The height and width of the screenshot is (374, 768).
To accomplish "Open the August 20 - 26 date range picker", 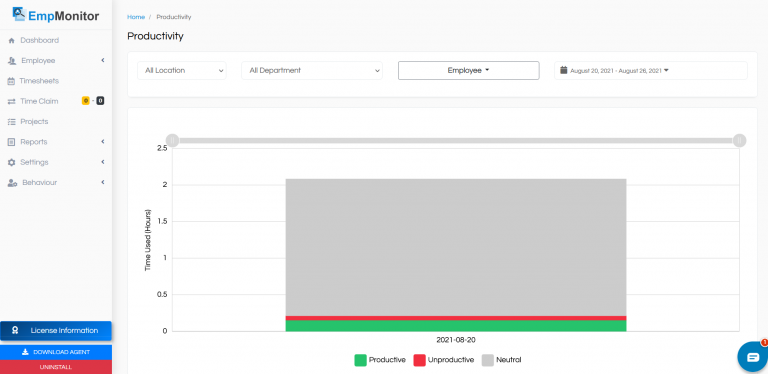I will pos(650,70).
